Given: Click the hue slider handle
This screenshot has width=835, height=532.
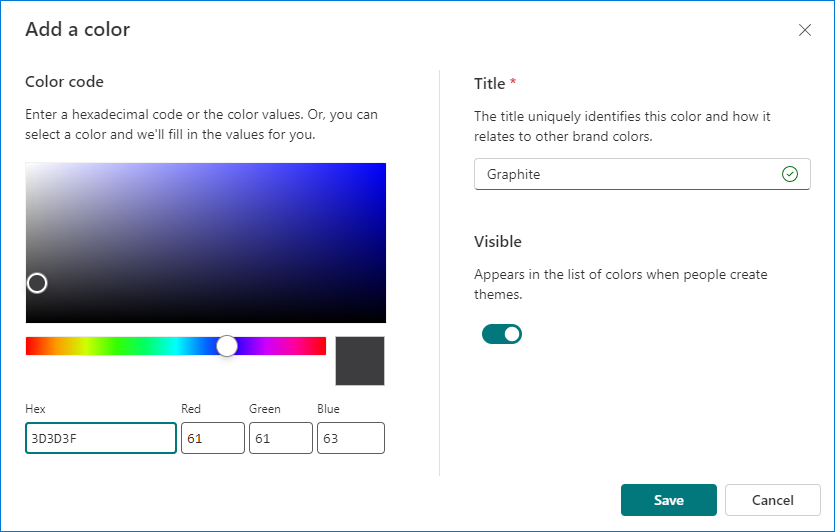Looking at the screenshot, I should tap(227, 346).
